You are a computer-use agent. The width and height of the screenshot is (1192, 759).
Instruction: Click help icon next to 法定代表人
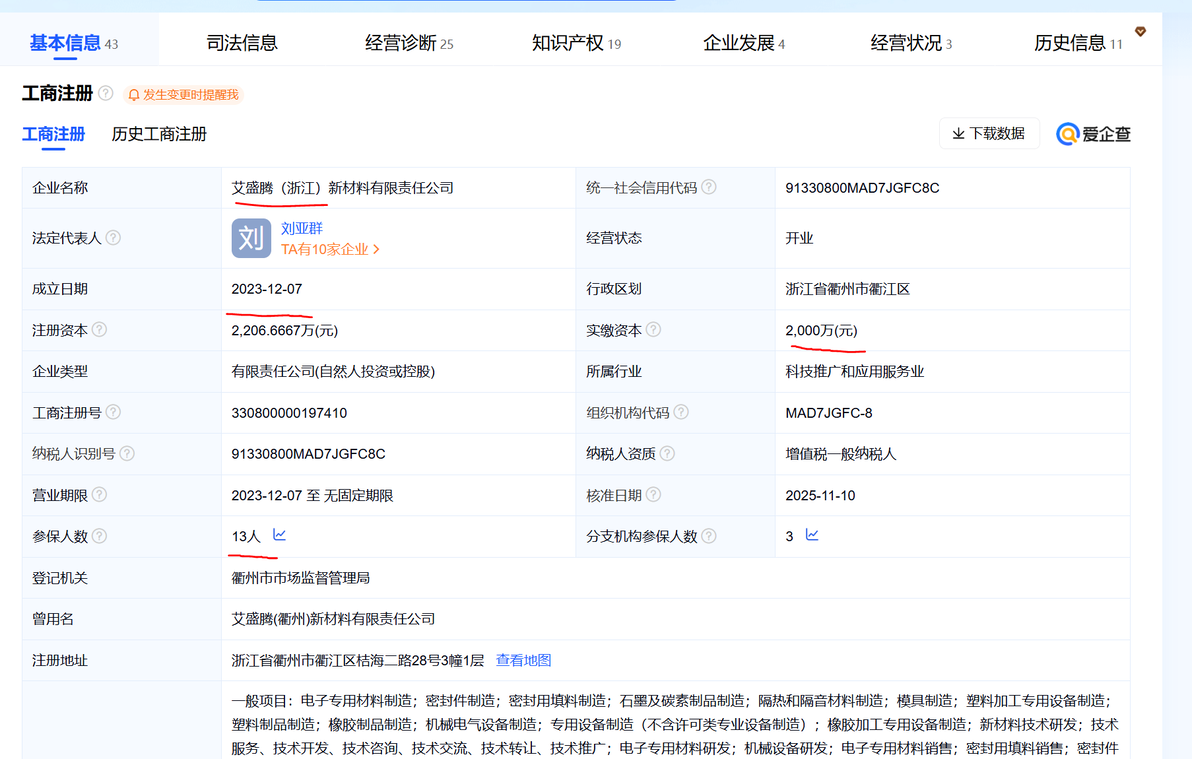[113, 238]
